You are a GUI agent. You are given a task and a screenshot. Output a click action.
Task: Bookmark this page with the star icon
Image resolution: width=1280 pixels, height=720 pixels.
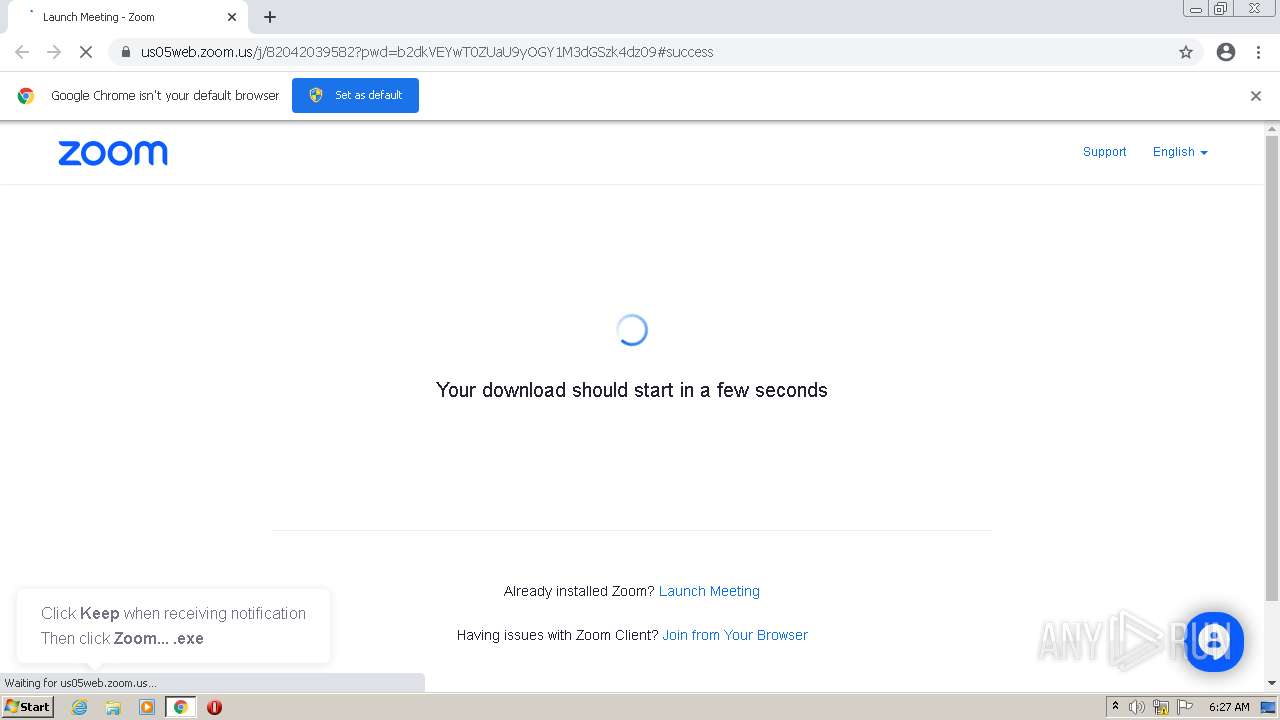coord(1186,52)
